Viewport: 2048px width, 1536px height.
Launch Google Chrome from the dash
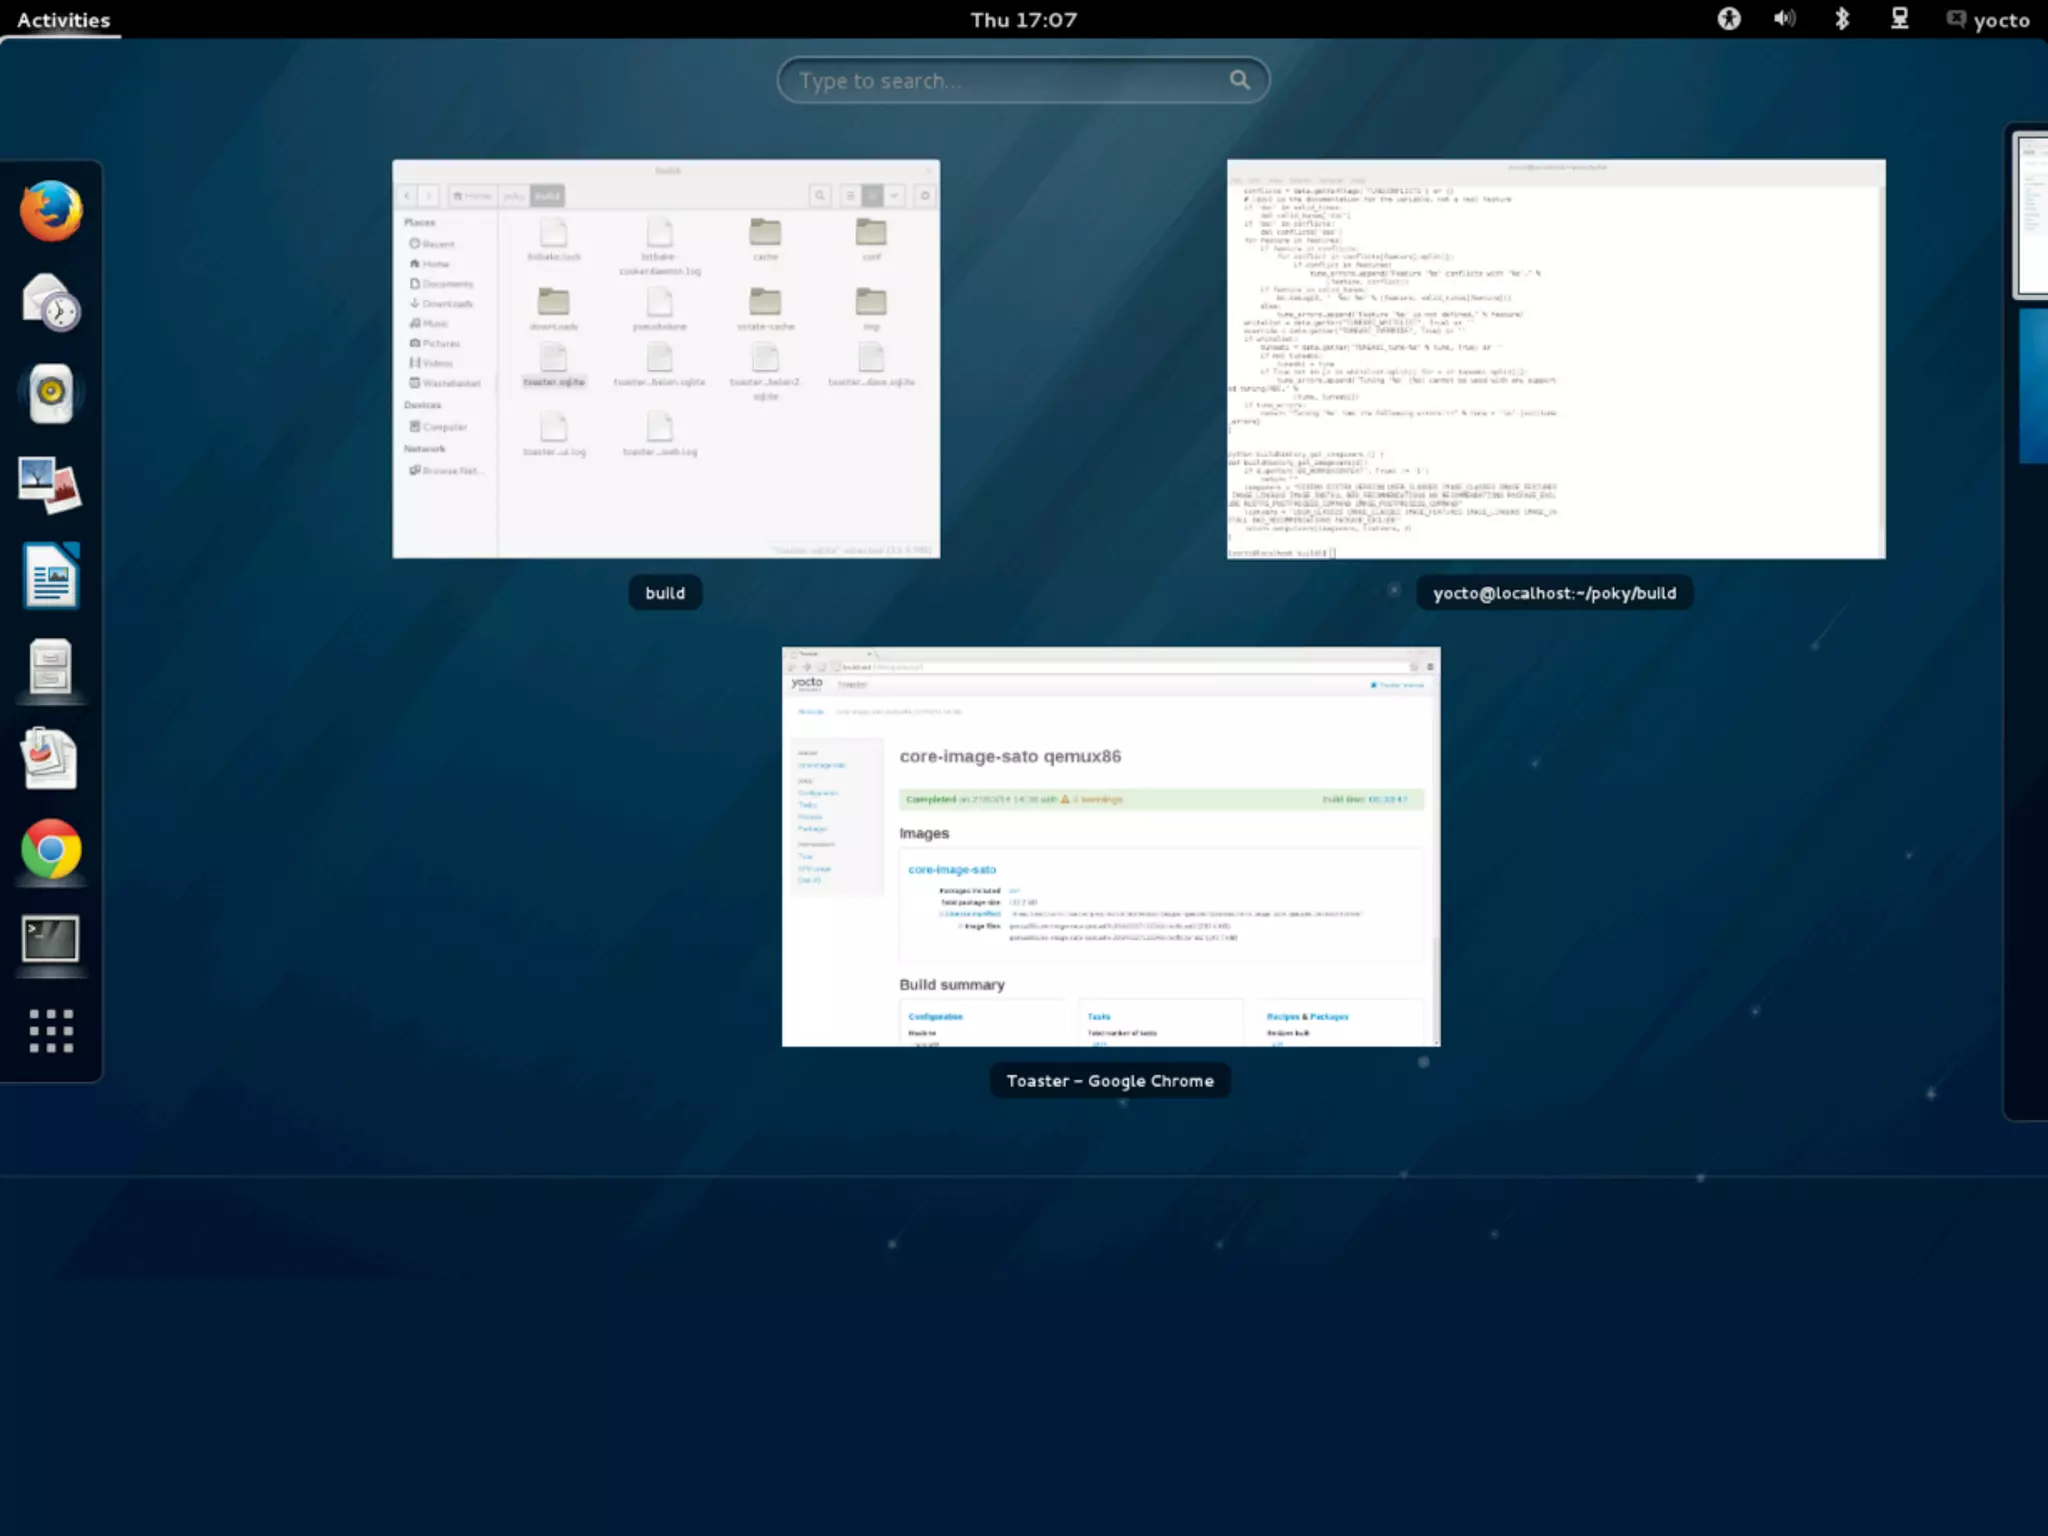click(51, 849)
